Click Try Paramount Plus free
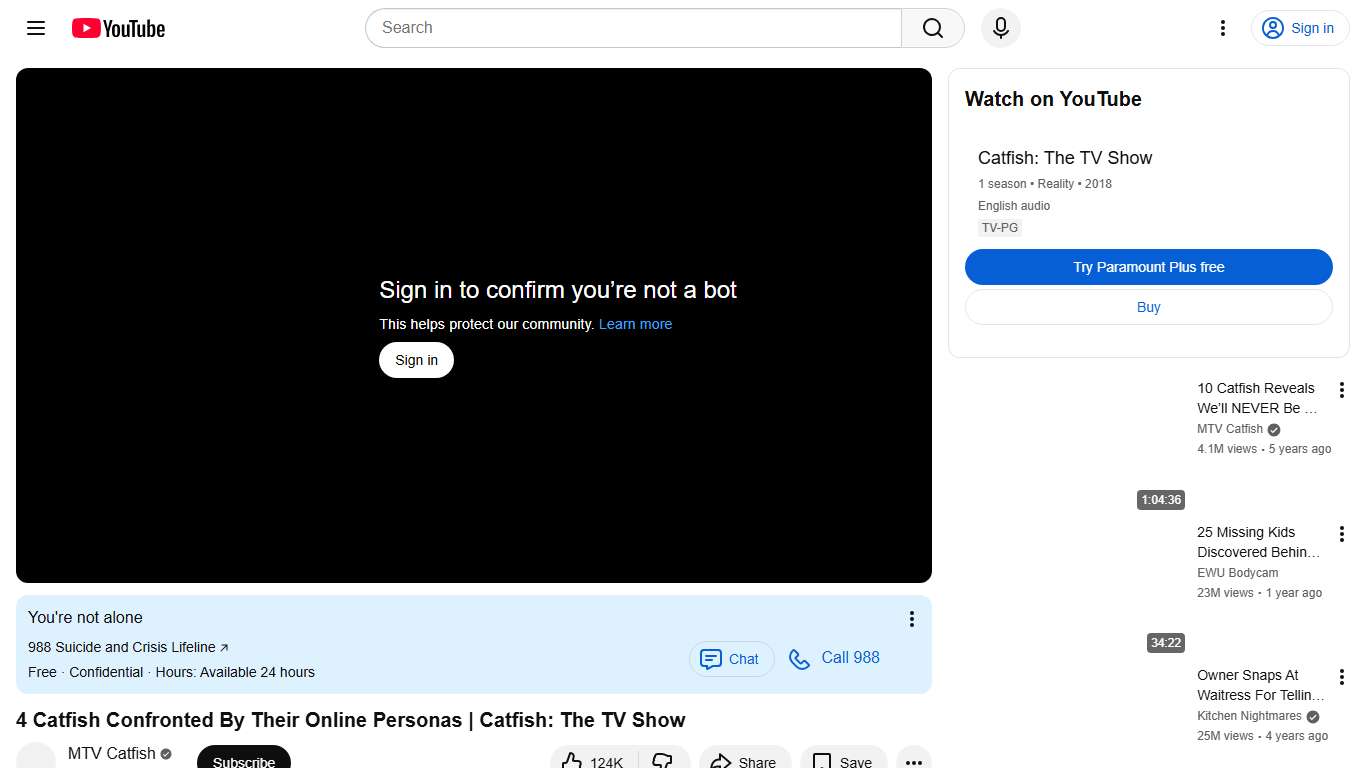The width and height of the screenshot is (1366, 768). [1148, 267]
